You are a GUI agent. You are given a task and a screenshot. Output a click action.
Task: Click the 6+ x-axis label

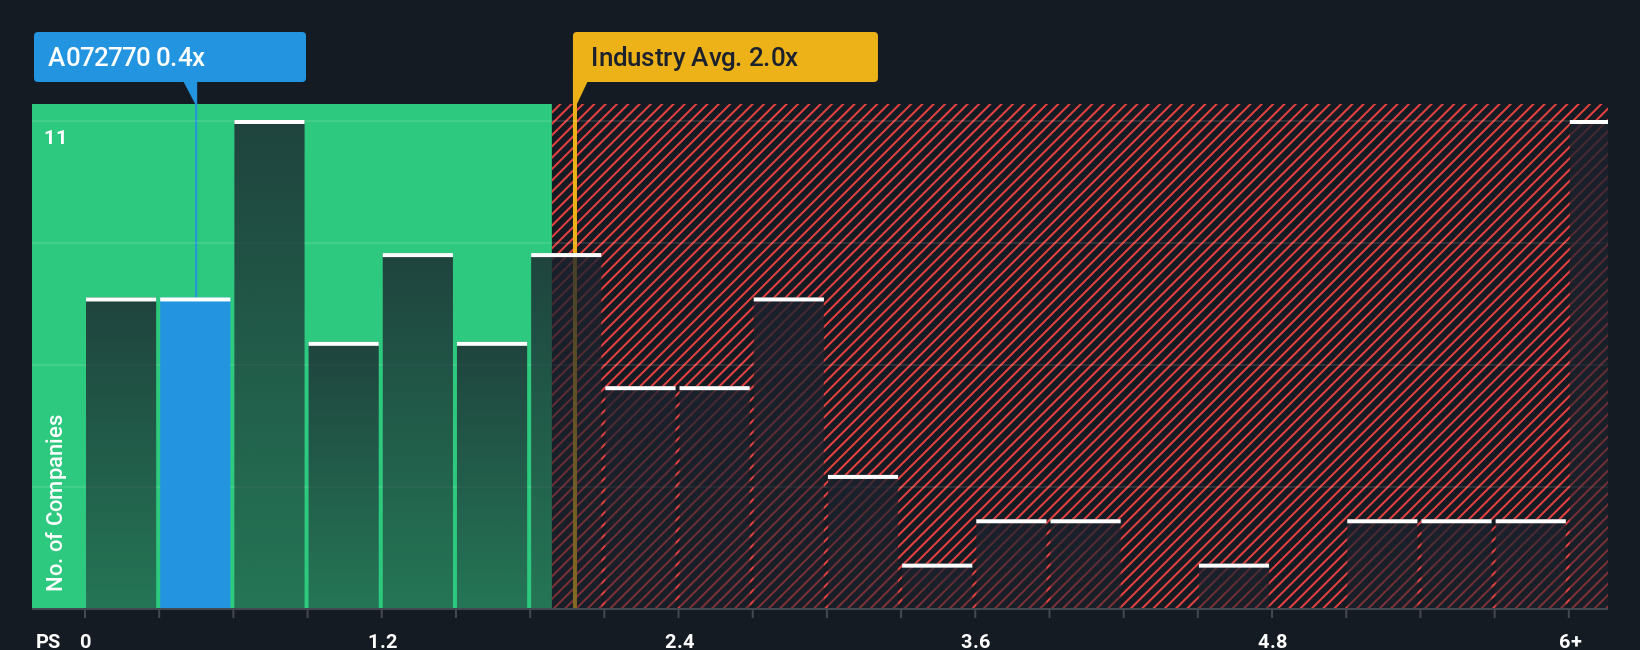pyautogui.click(x=1570, y=640)
